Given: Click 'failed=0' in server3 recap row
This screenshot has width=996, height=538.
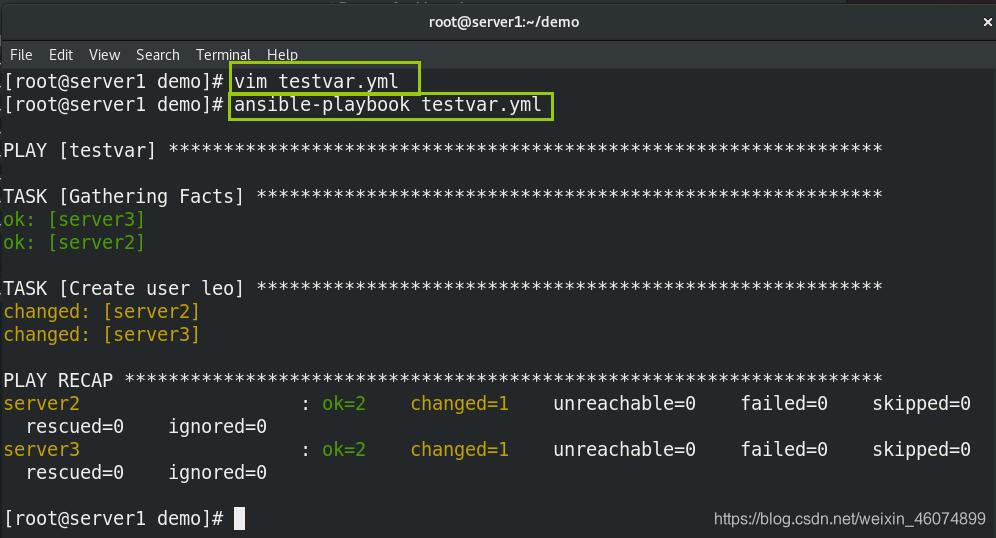Looking at the screenshot, I should (784, 449).
